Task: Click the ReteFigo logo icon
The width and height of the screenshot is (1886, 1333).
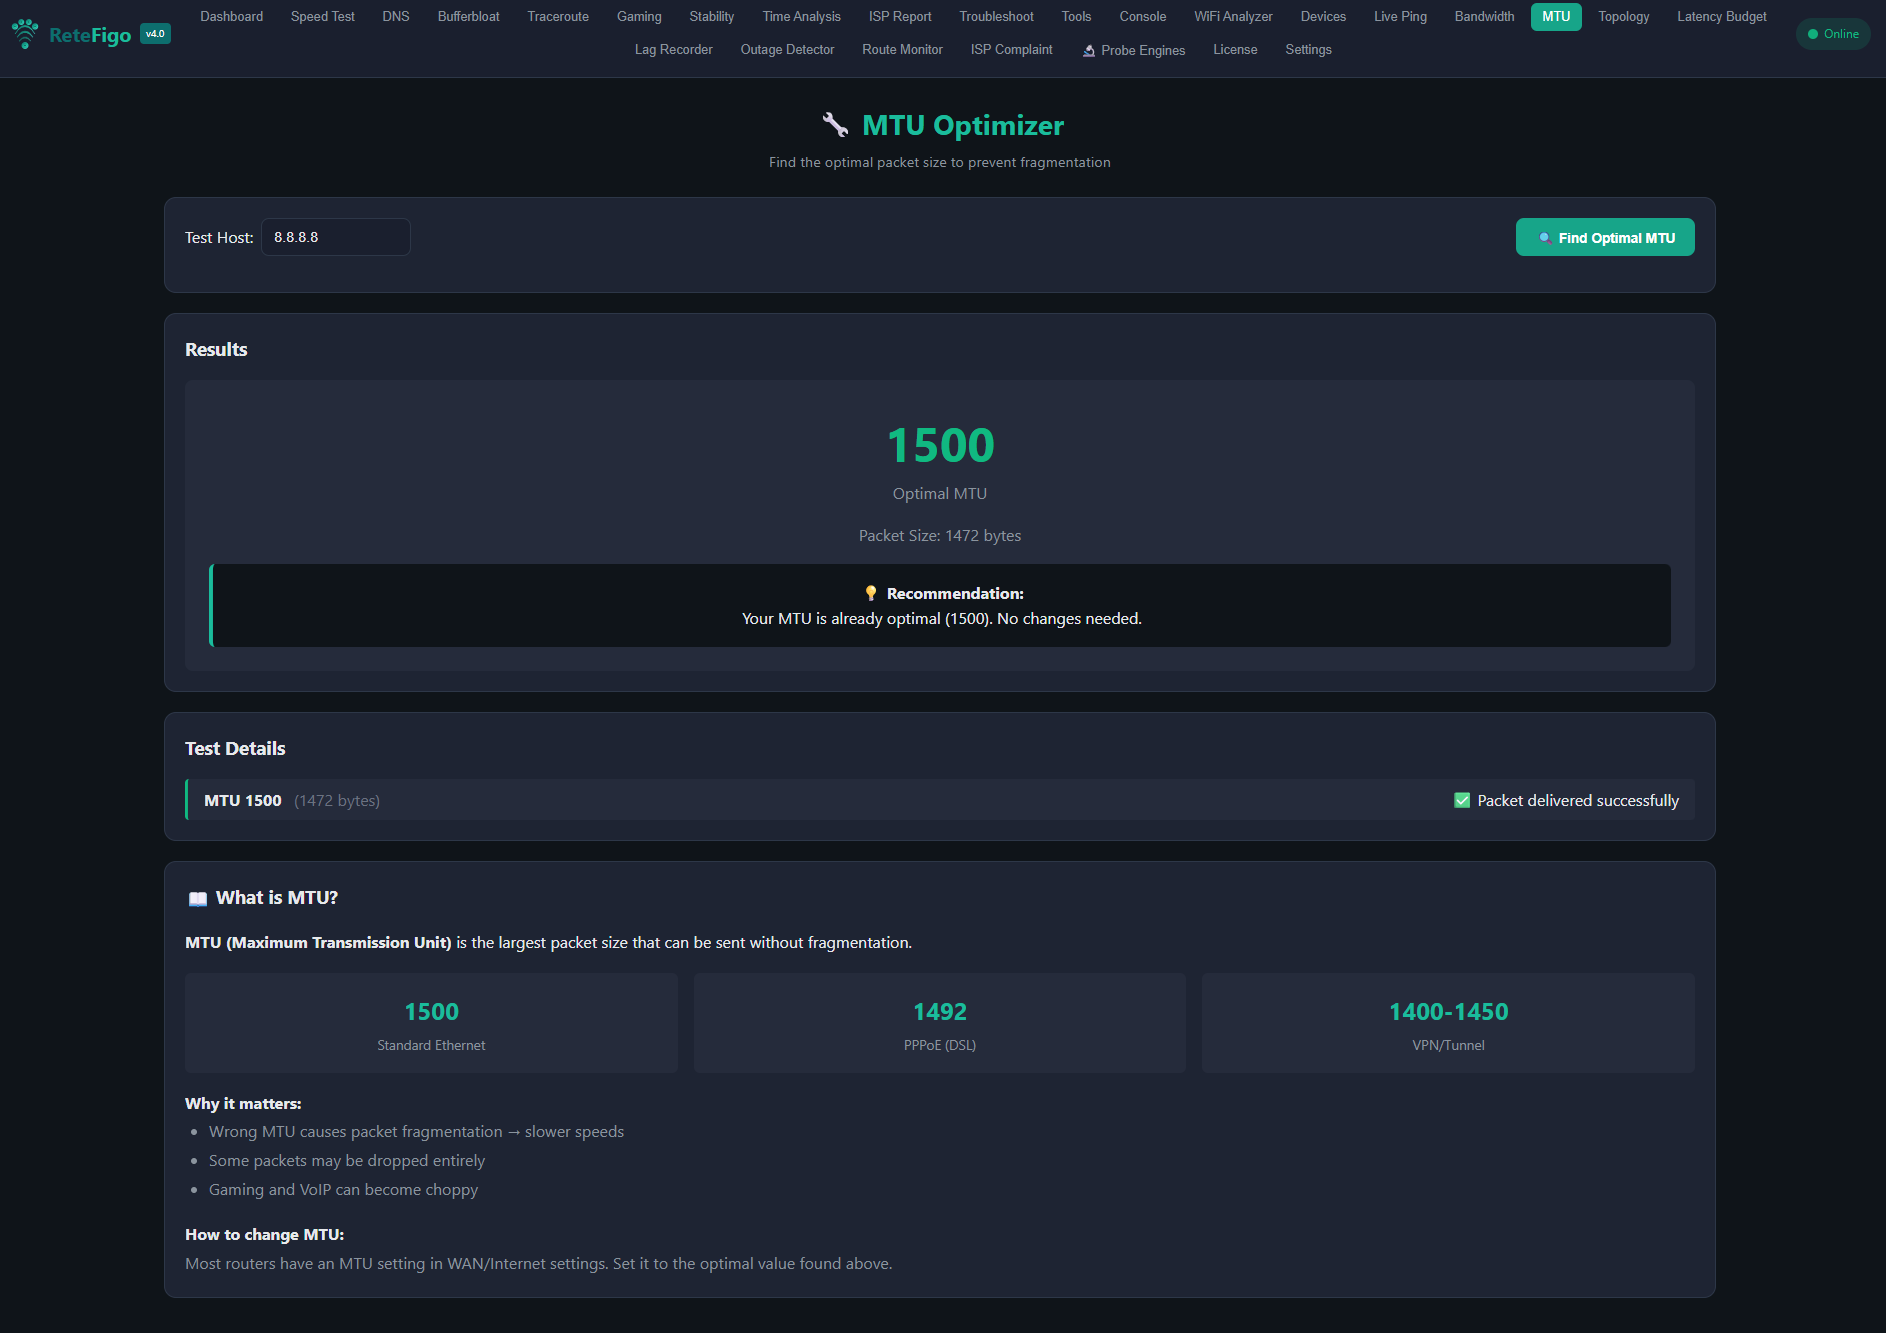Action: (25, 34)
